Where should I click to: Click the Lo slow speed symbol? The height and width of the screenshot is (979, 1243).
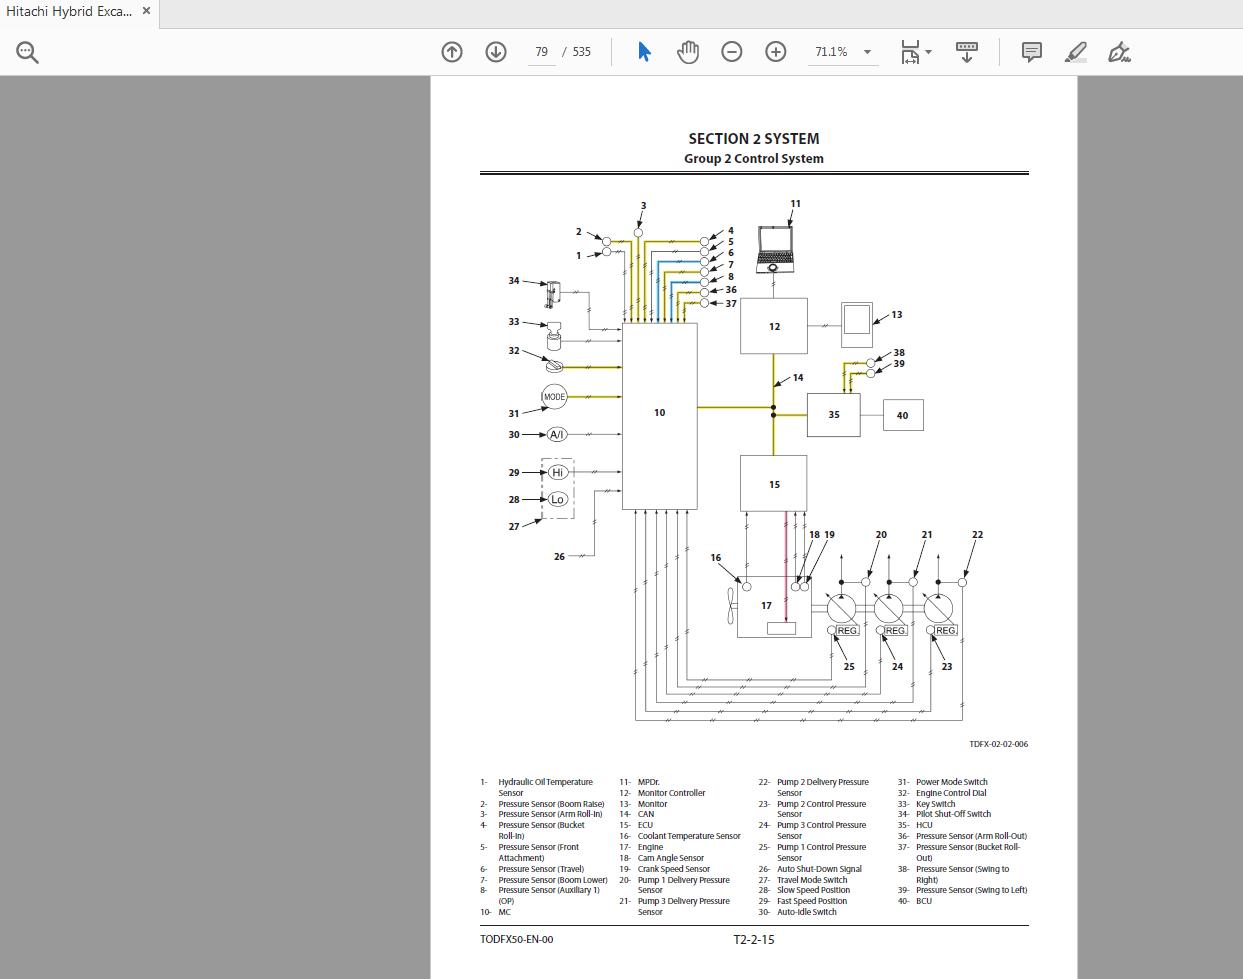pos(558,499)
